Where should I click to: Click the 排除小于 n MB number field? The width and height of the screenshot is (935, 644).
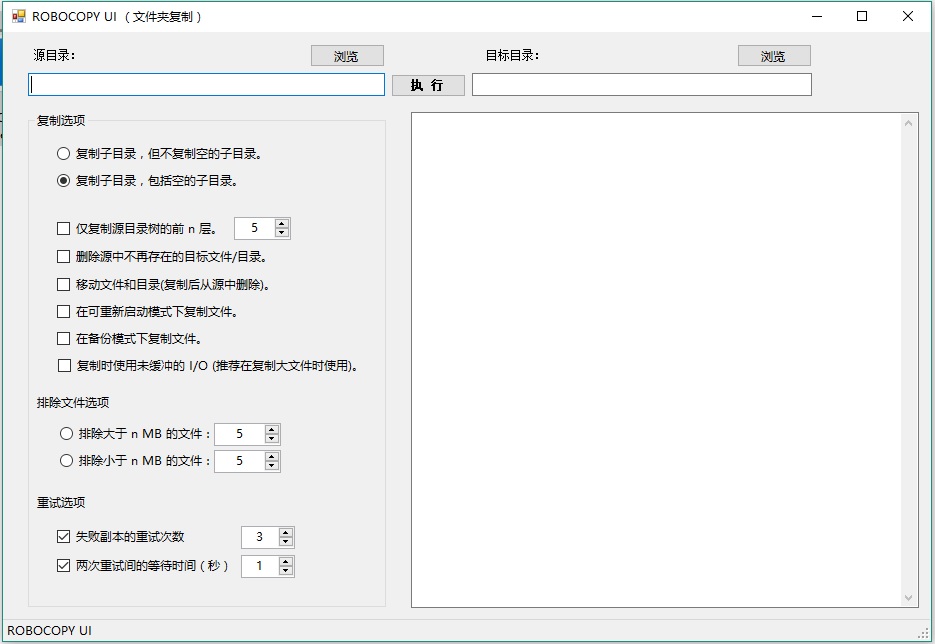(x=240, y=461)
